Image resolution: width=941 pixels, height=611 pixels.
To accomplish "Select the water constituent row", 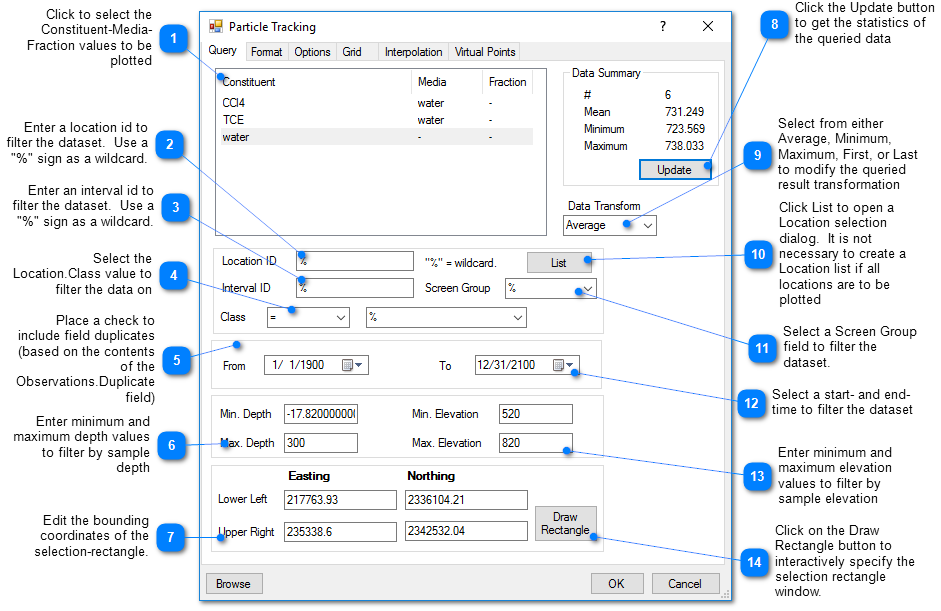I will point(300,136).
